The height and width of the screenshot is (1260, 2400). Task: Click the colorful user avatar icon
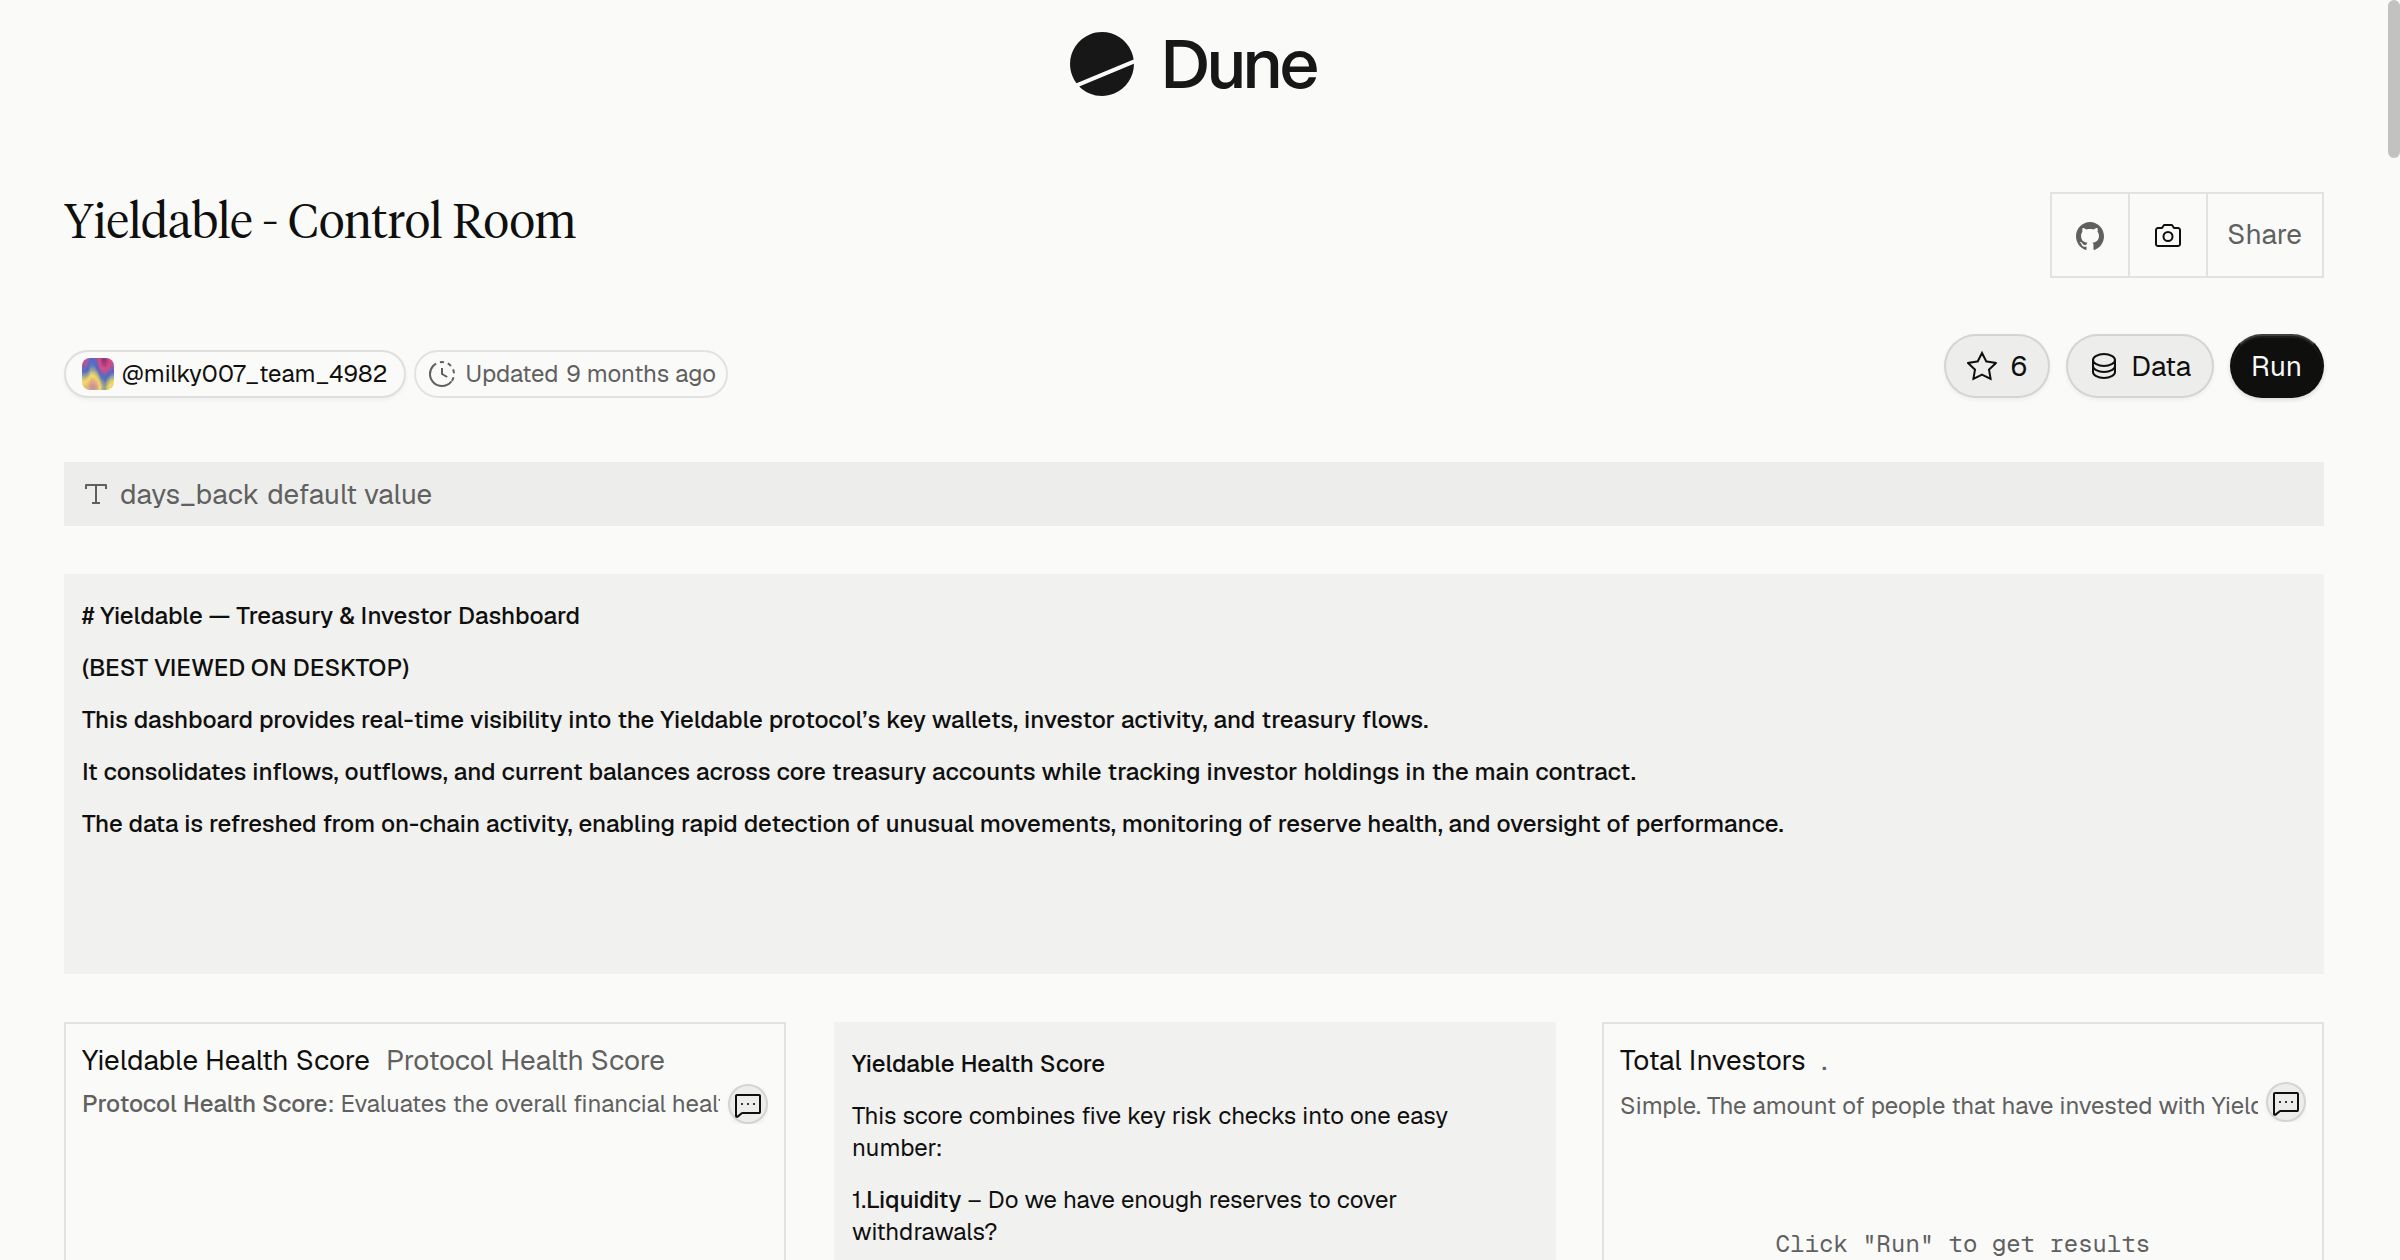[98, 374]
